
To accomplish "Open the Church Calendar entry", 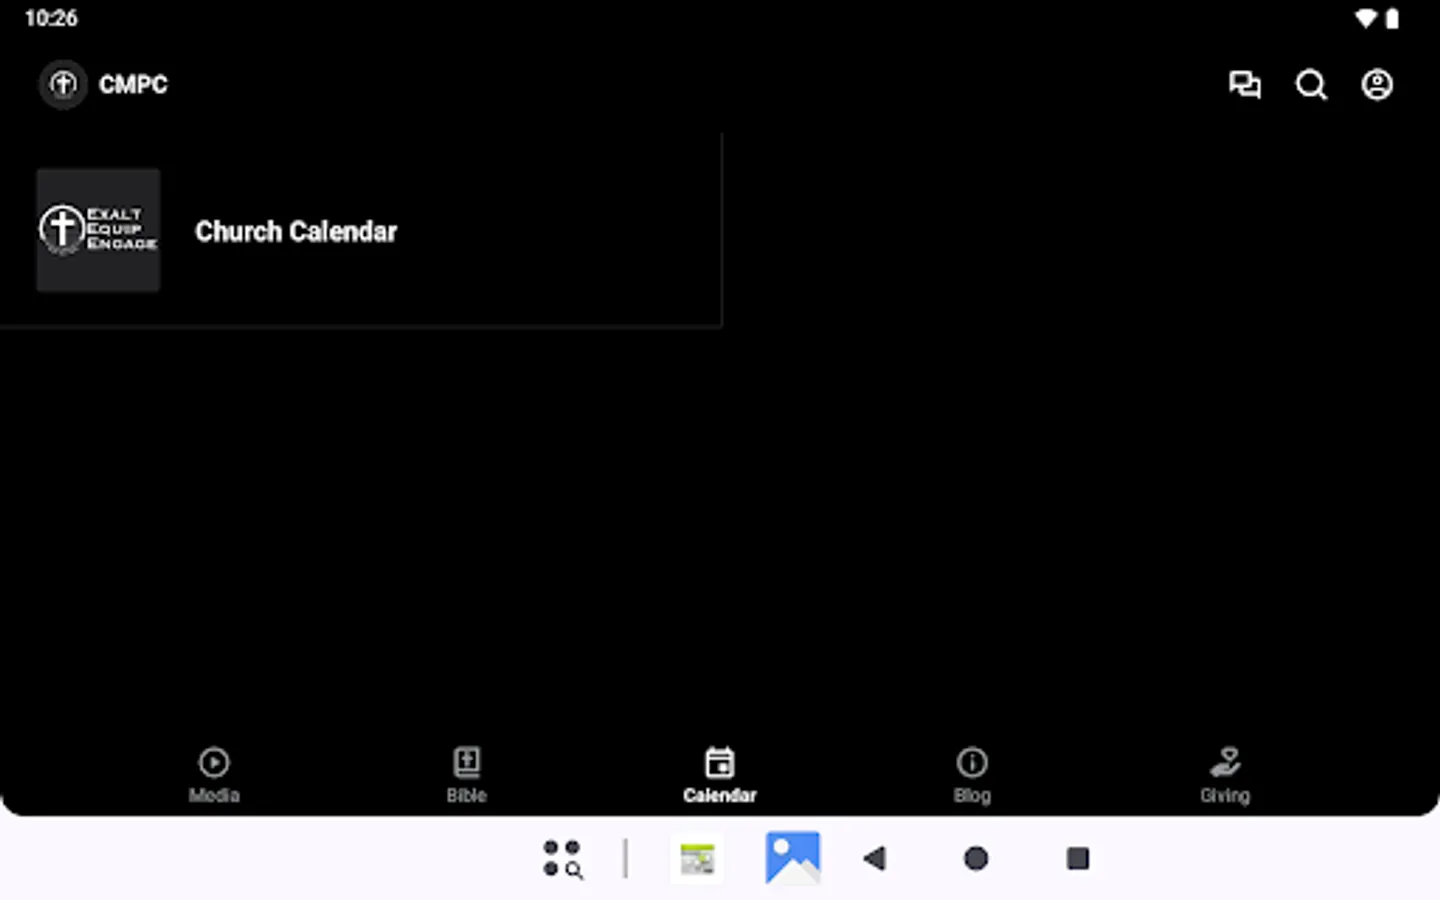I will tap(296, 231).
